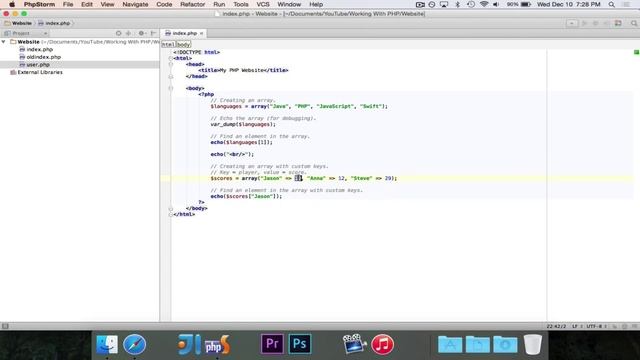The height and width of the screenshot is (360, 640).
Task: Click the var_dump($languages) line
Action: 243,124
